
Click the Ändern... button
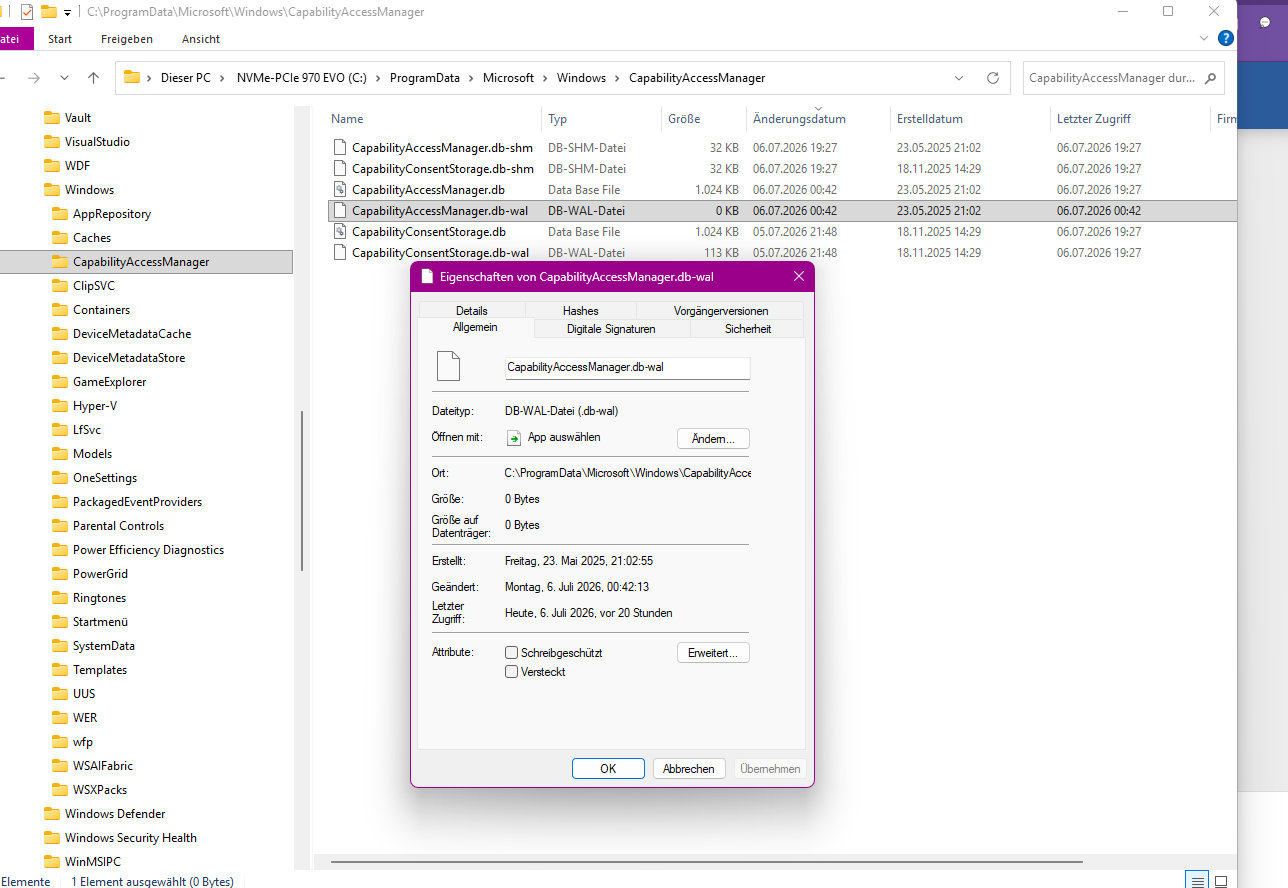click(x=713, y=439)
